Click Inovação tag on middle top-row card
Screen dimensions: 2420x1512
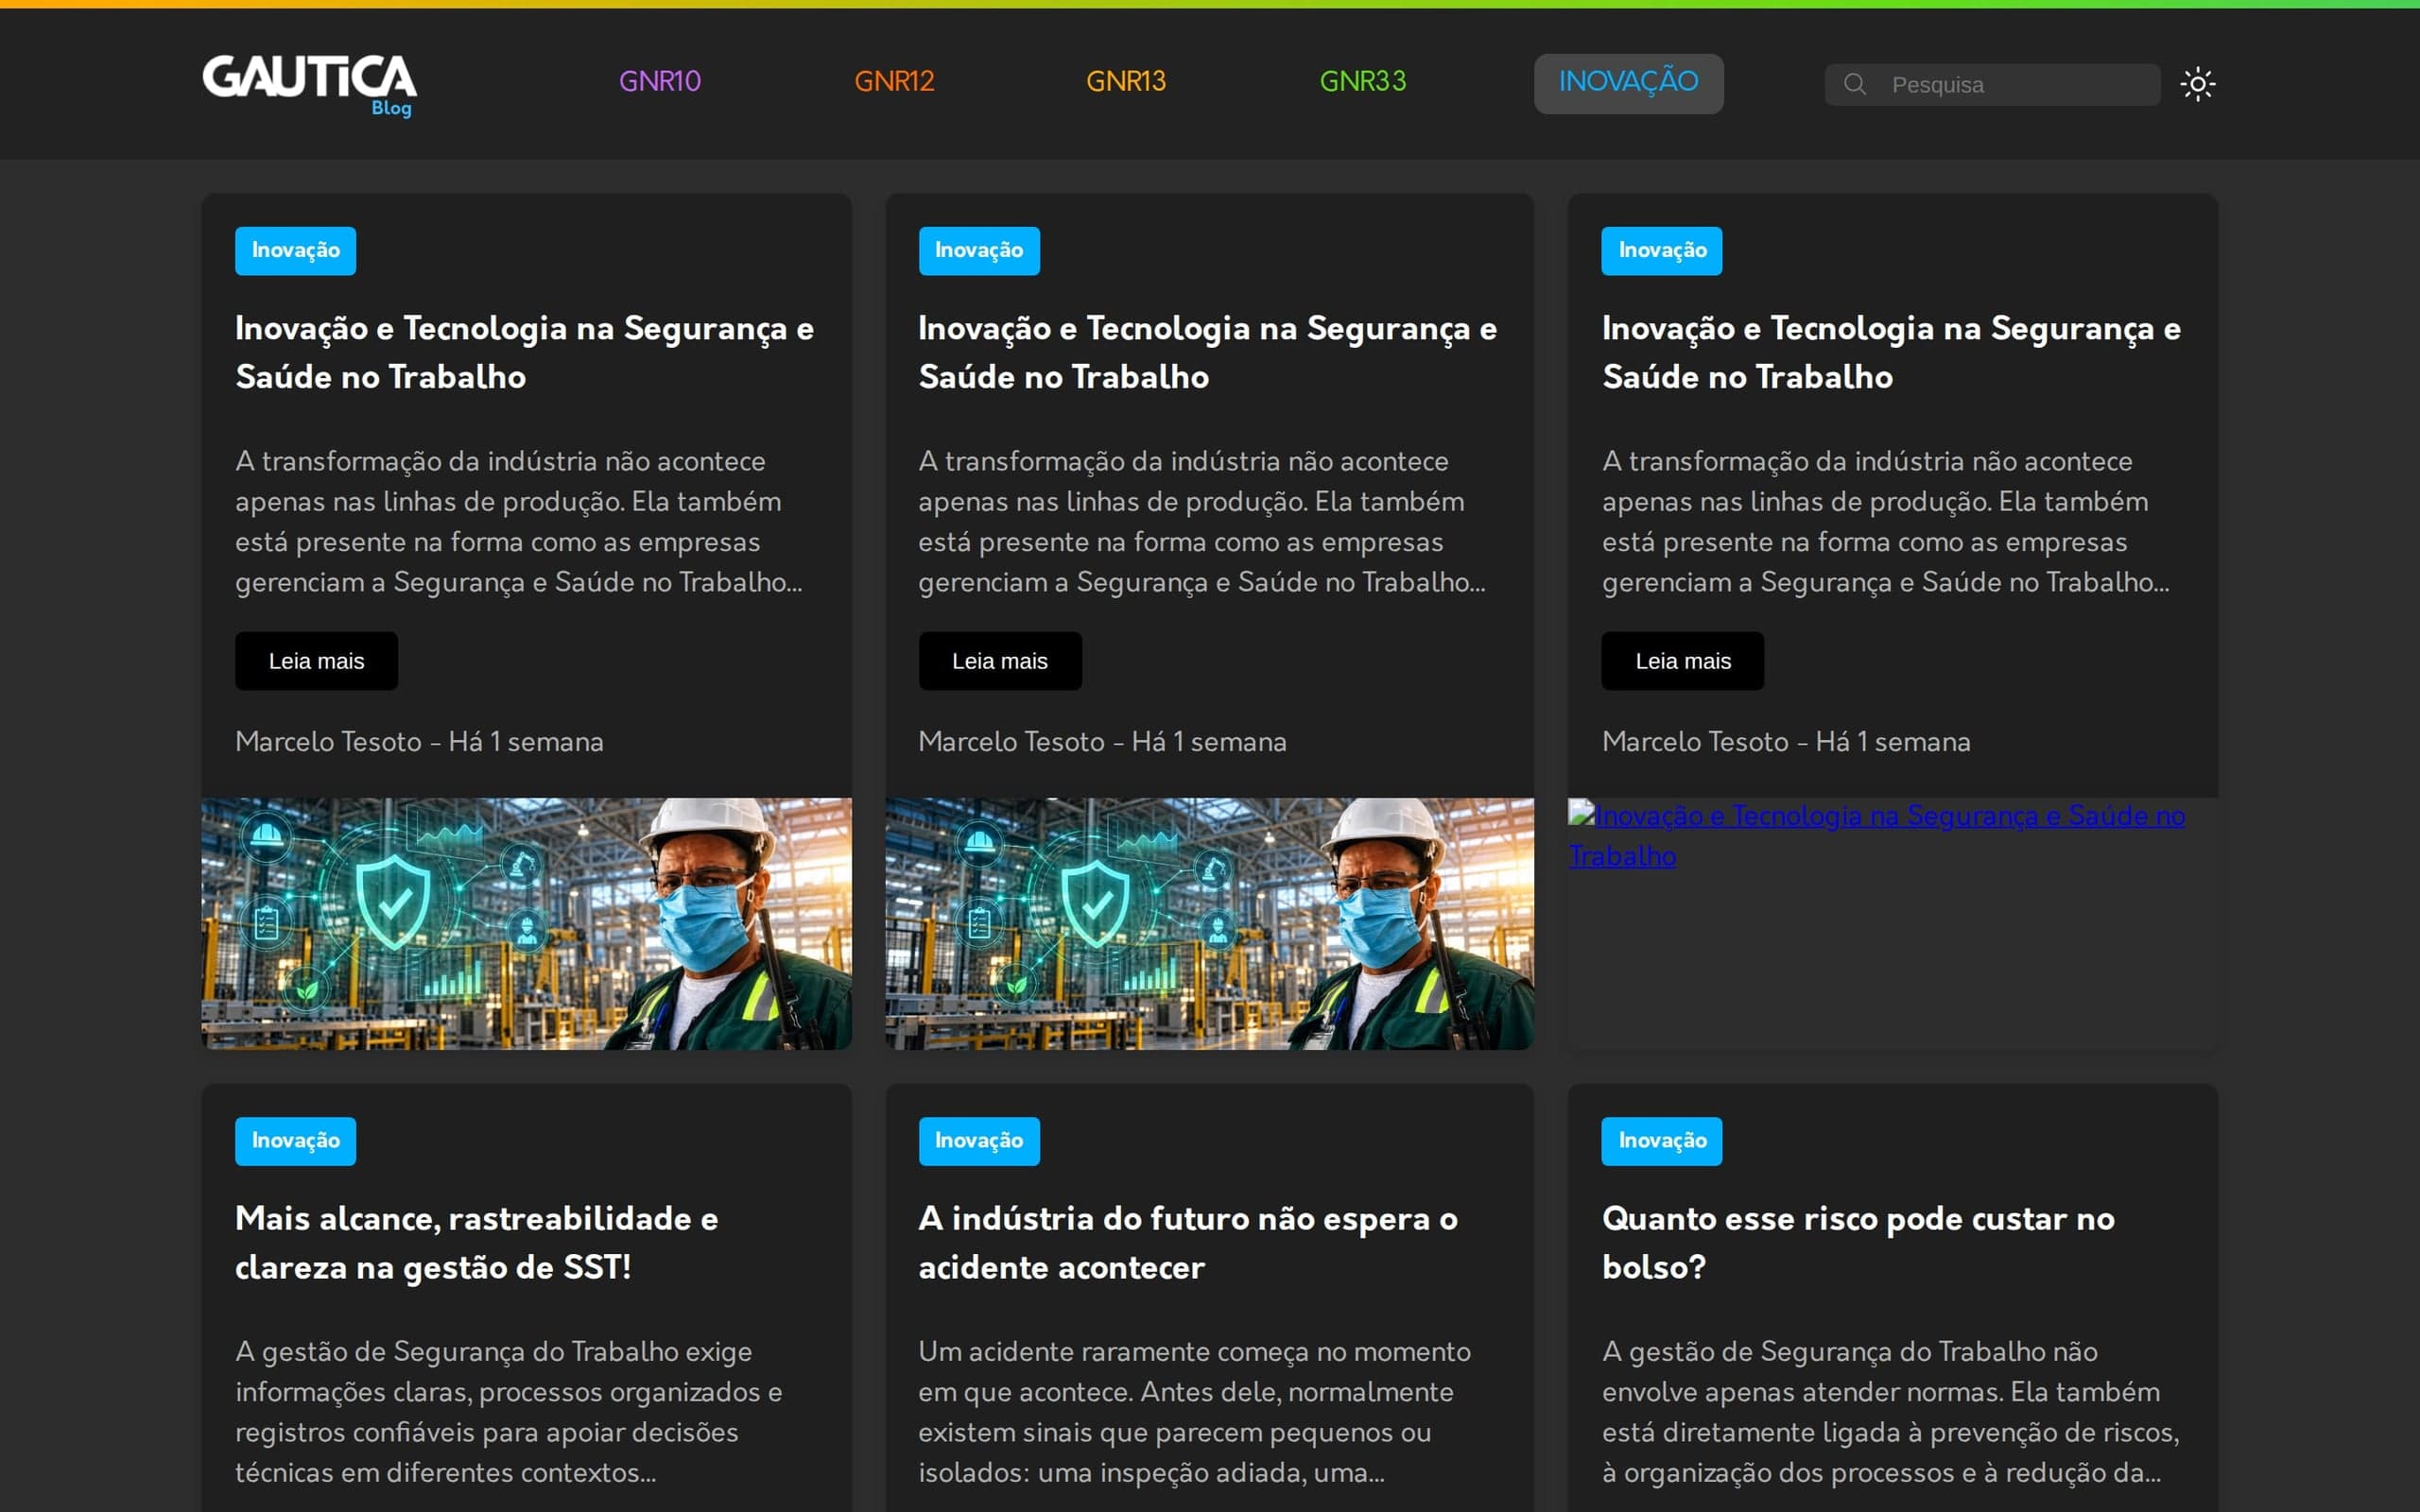point(979,250)
